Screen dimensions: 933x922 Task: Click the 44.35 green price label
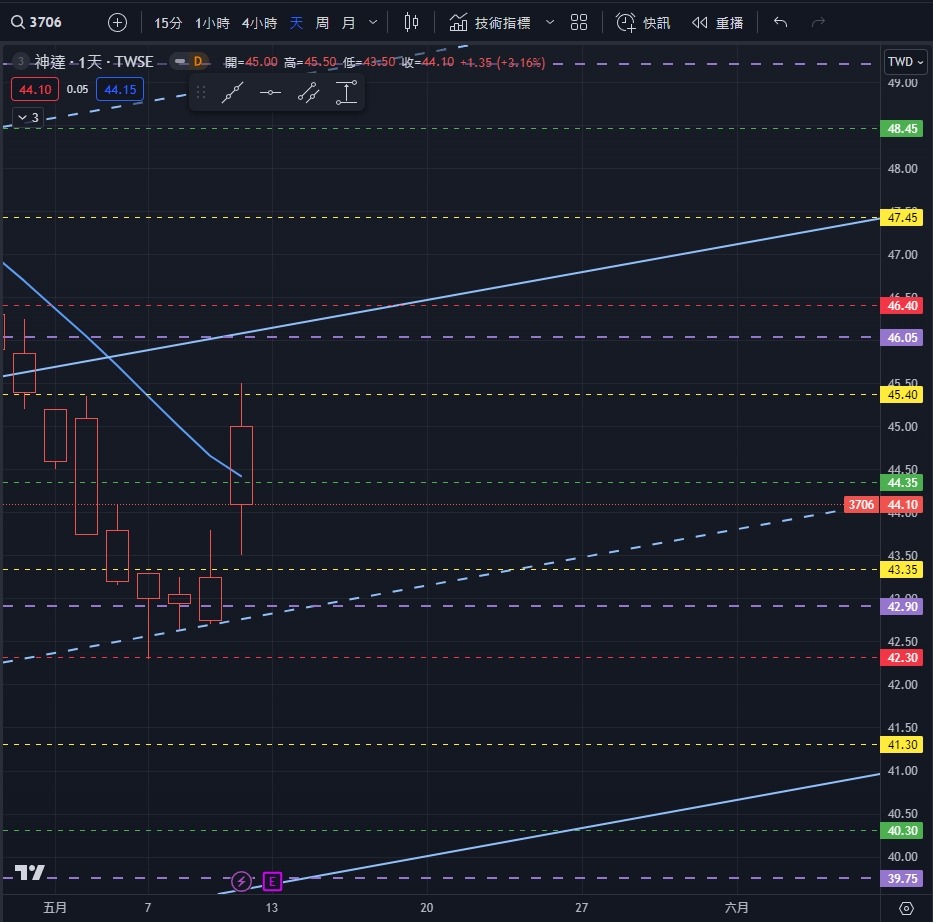[x=902, y=482]
